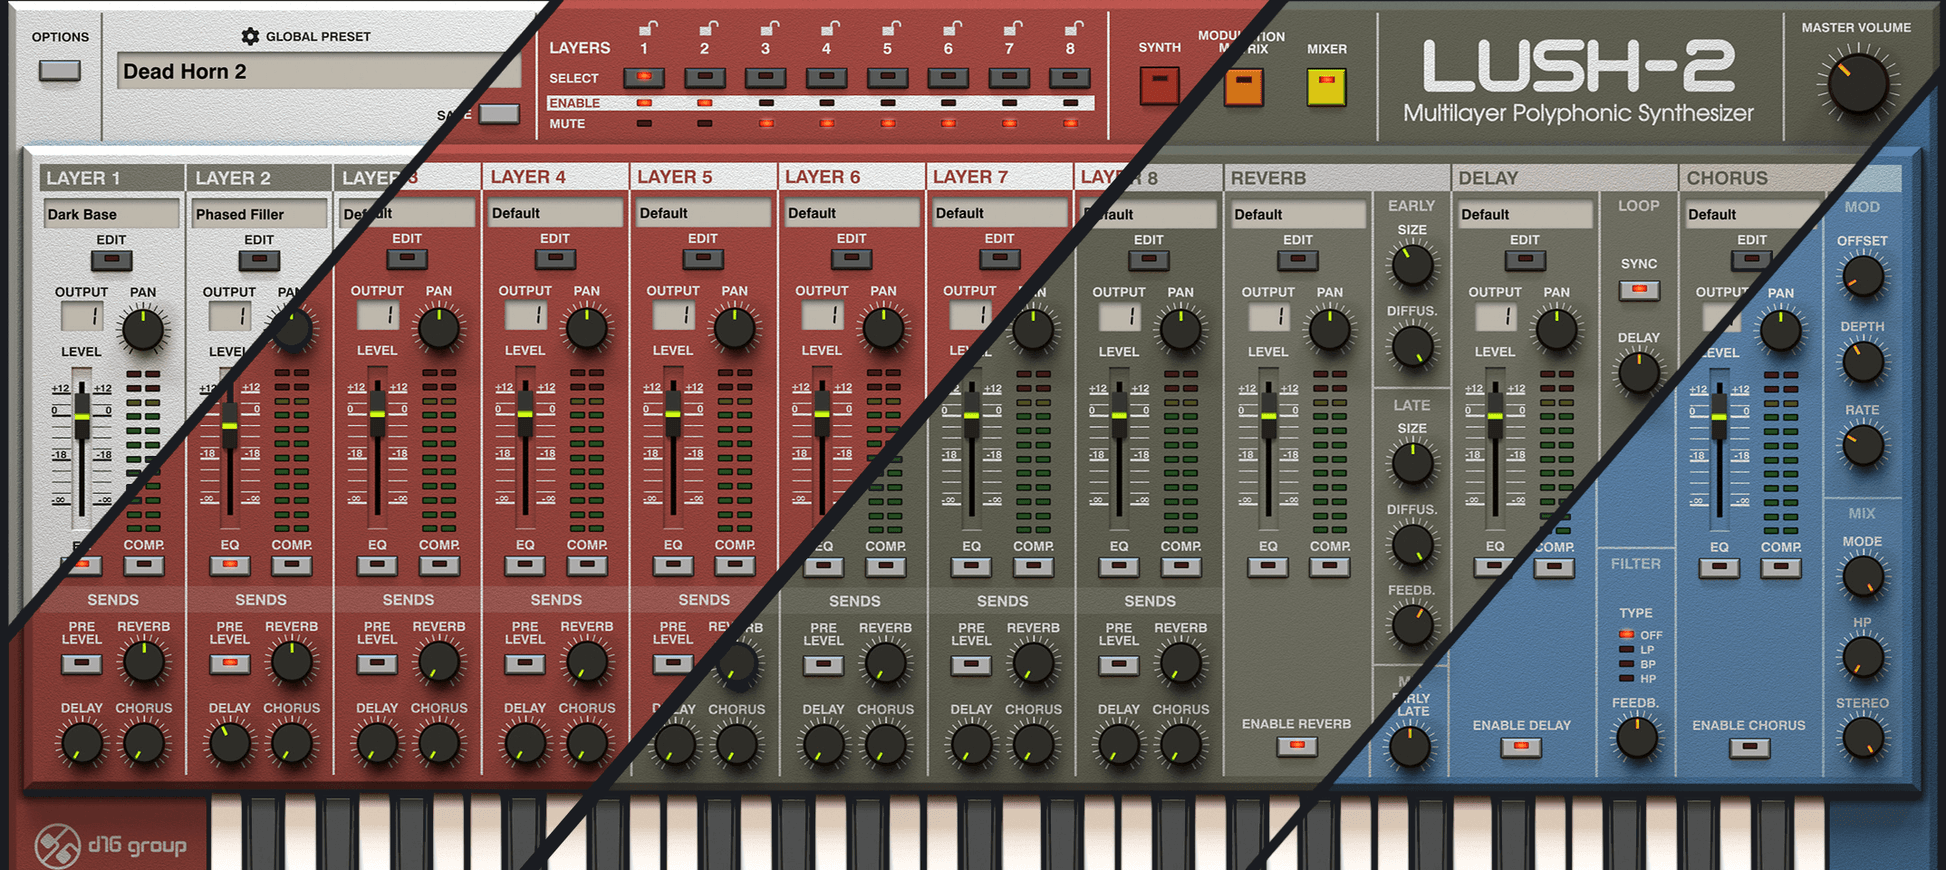Click Chorus Mix Mode knob

coord(1862,577)
